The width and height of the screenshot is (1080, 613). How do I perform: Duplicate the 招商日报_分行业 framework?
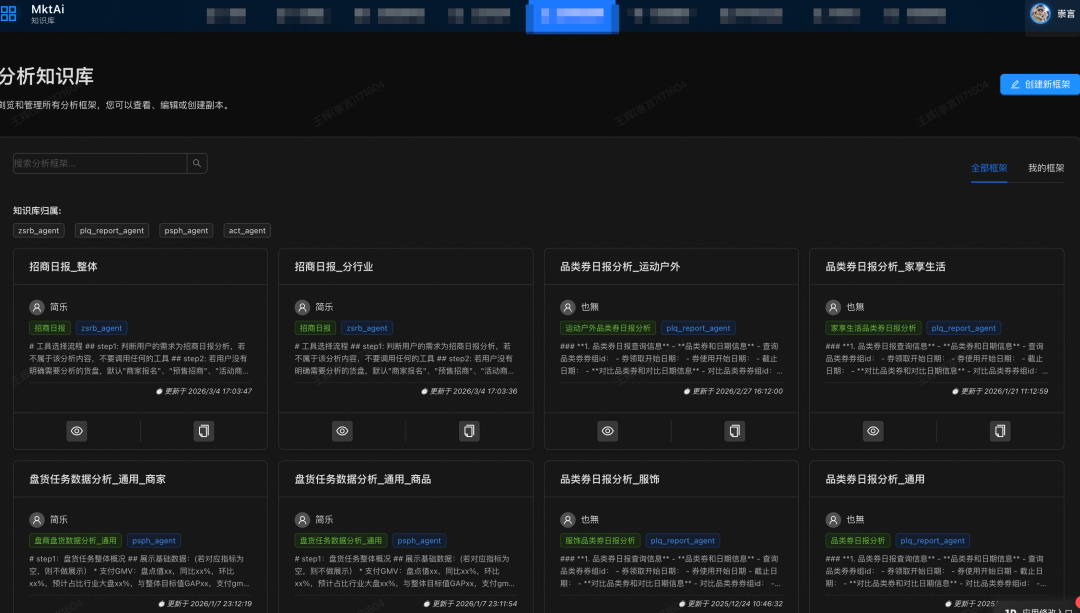[x=469, y=431]
